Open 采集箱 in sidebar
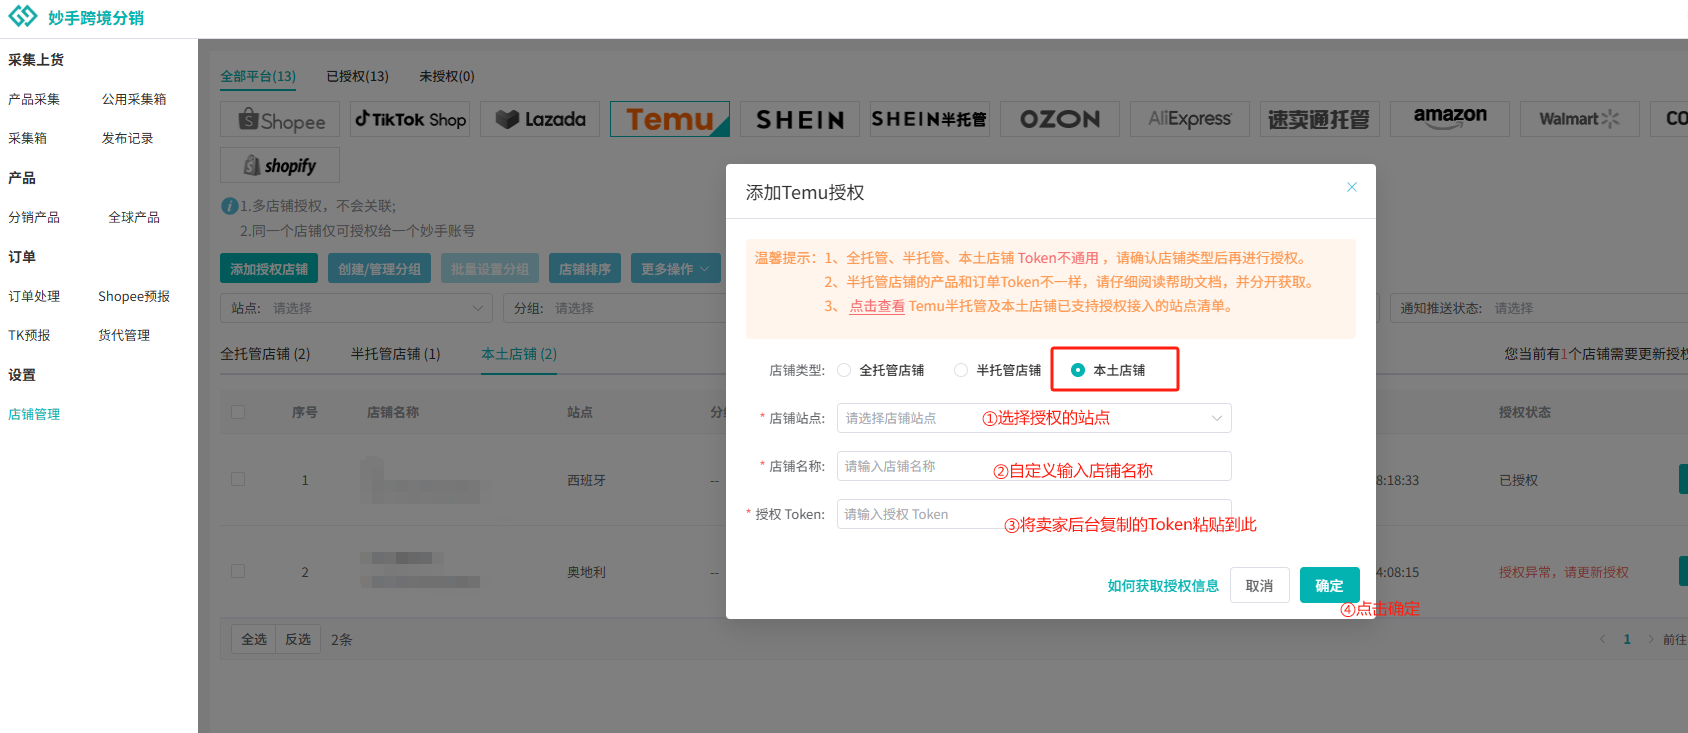 click(27, 138)
